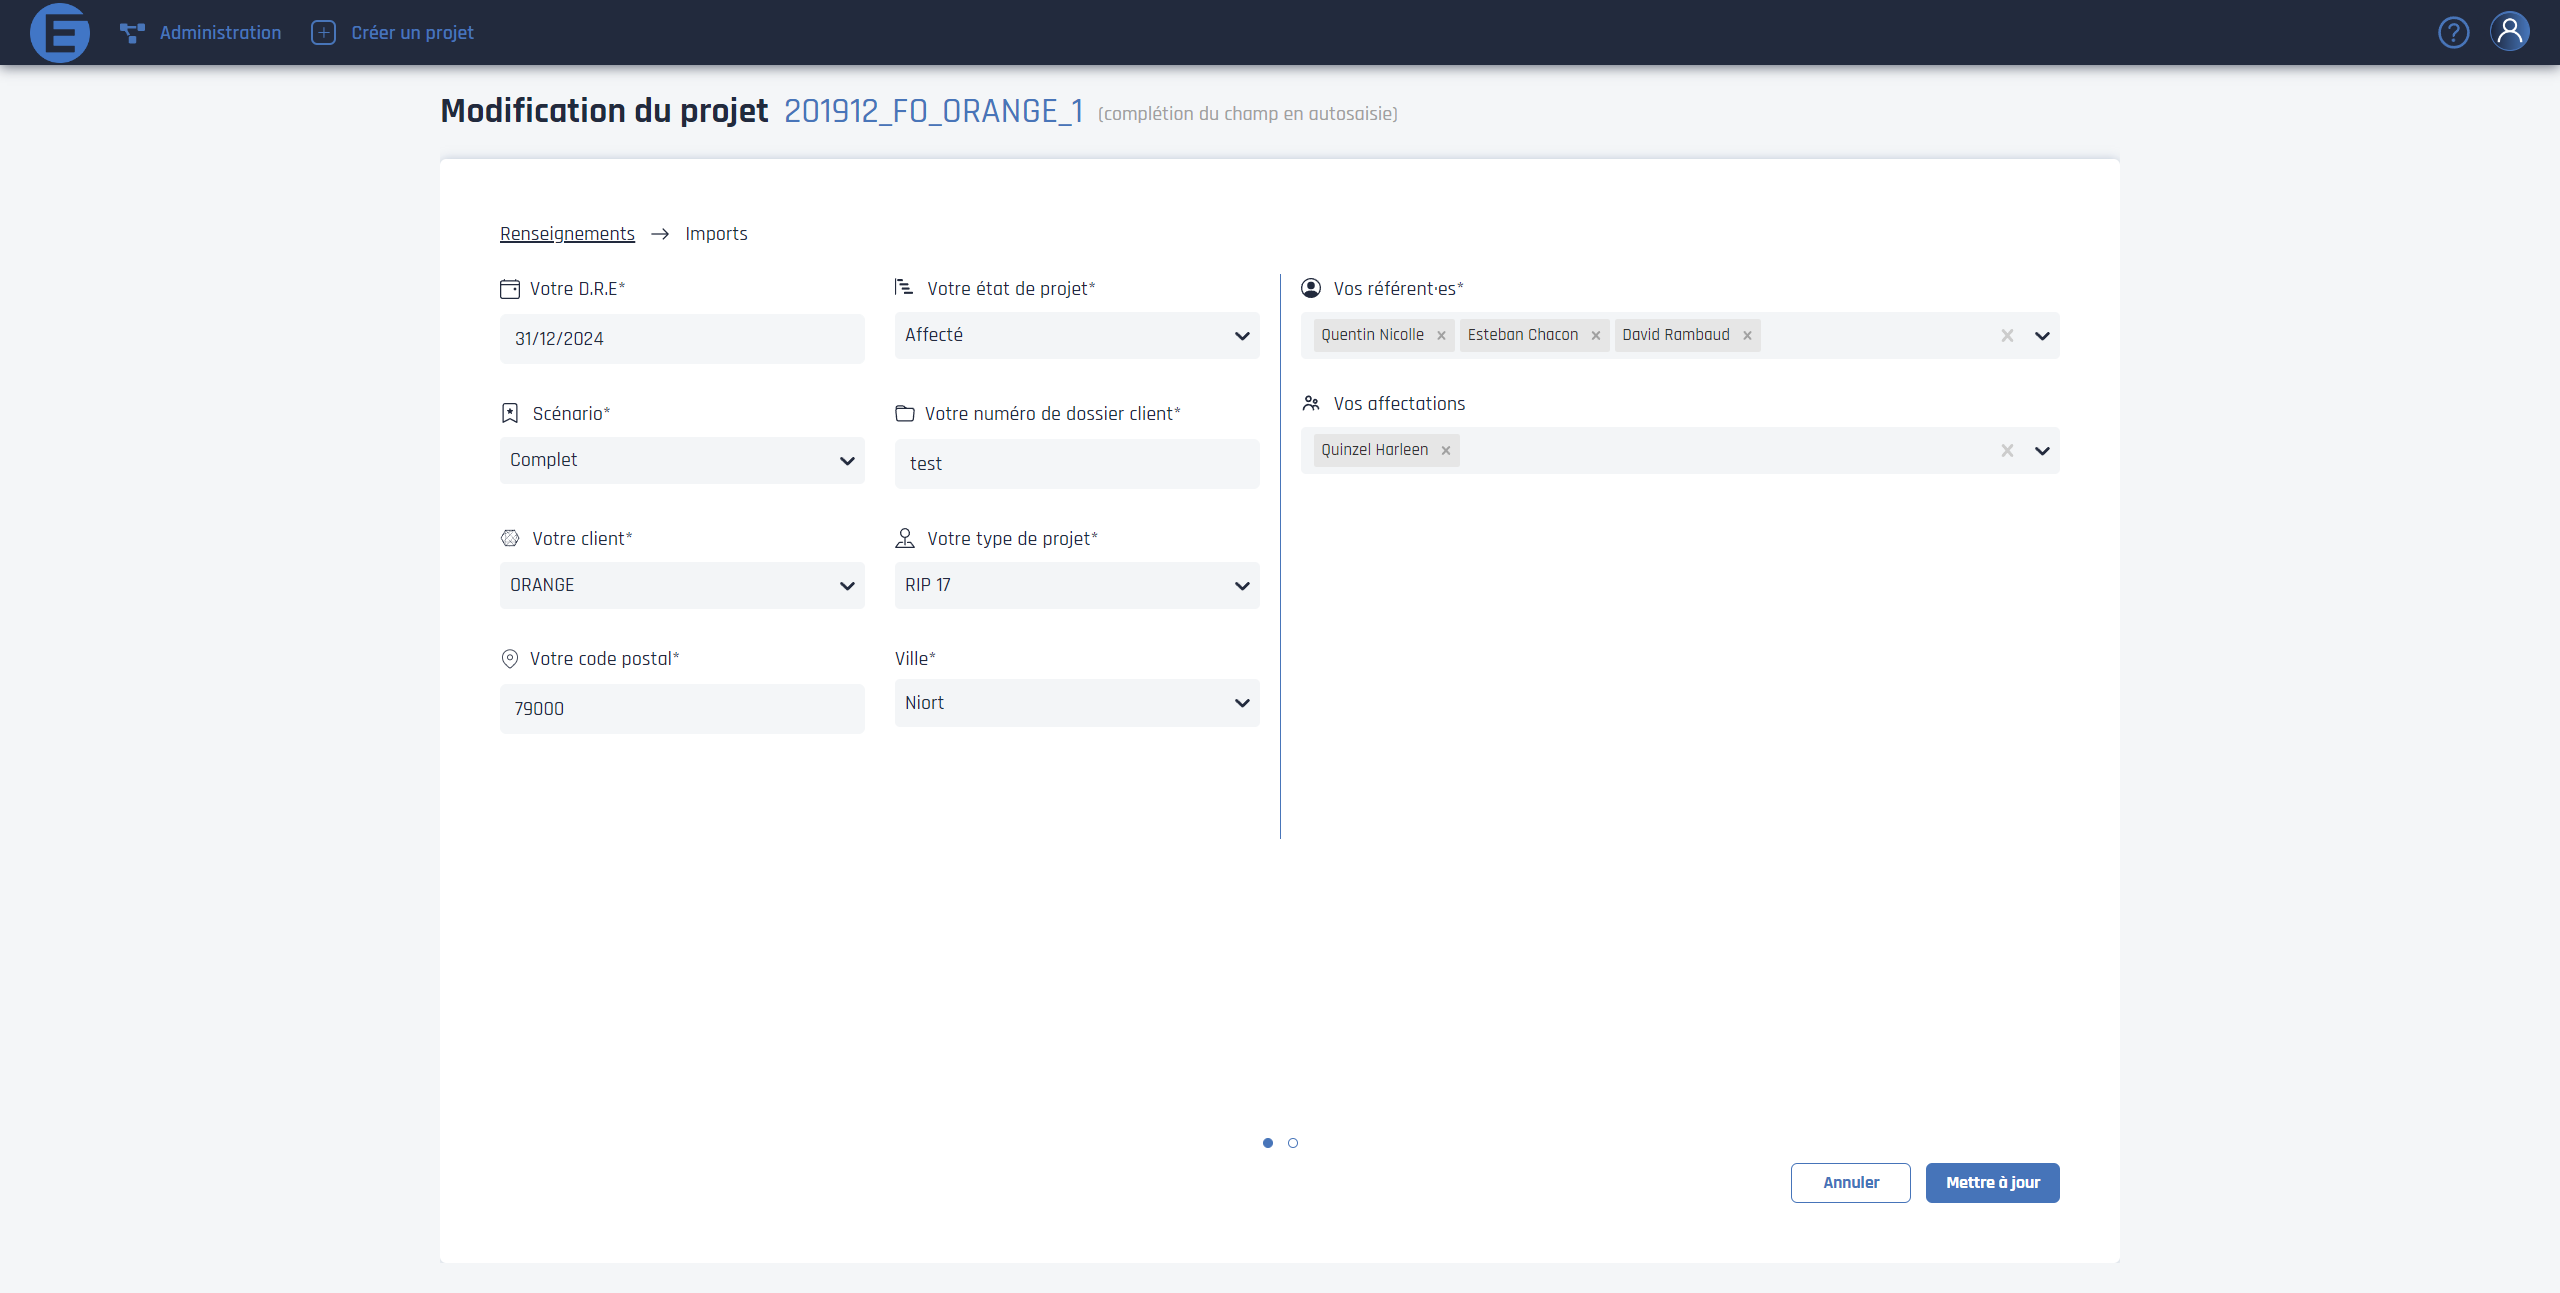The width and height of the screenshot is (2560, 1293).
Task: Click the application logo top left
Action: click(60, 32)
